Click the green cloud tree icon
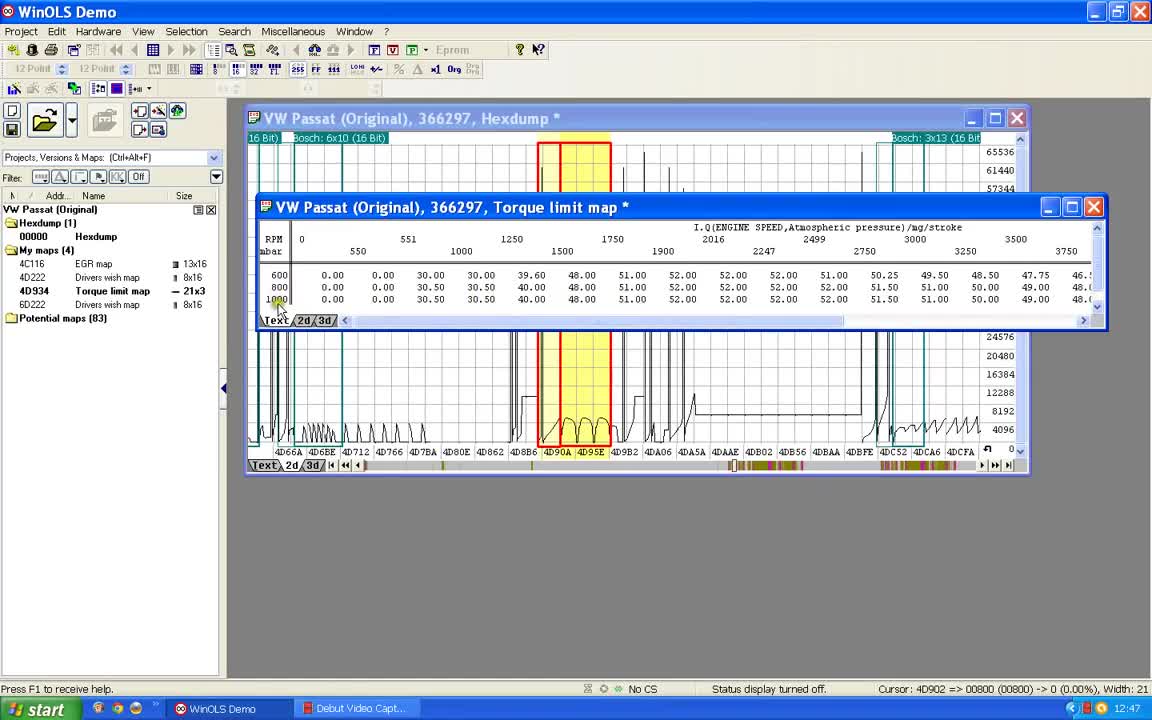The image size is (1152, 720). pyautogui.click(x=177, y=111)
